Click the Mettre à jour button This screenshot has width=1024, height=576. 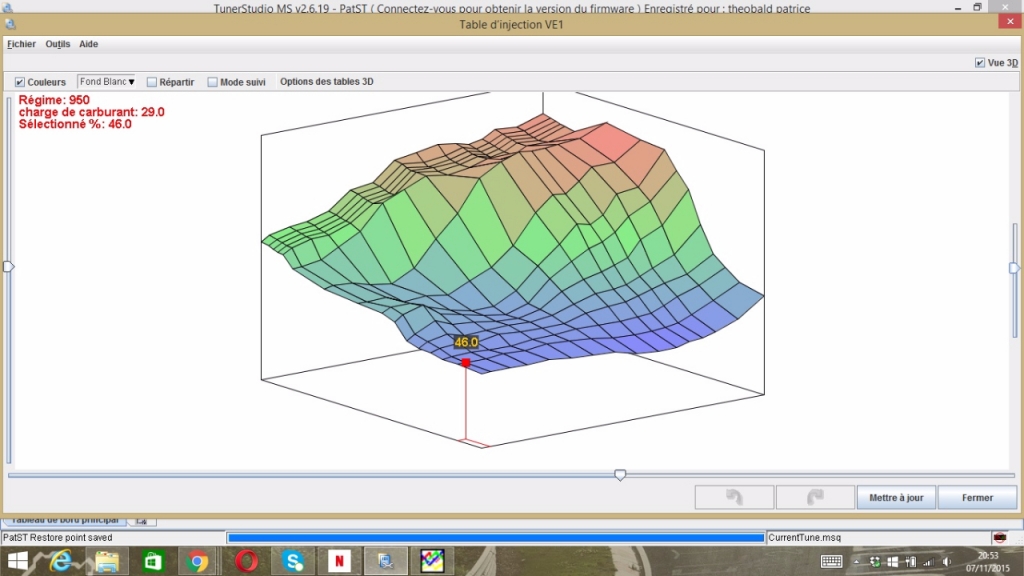click(x=896, y=498)
